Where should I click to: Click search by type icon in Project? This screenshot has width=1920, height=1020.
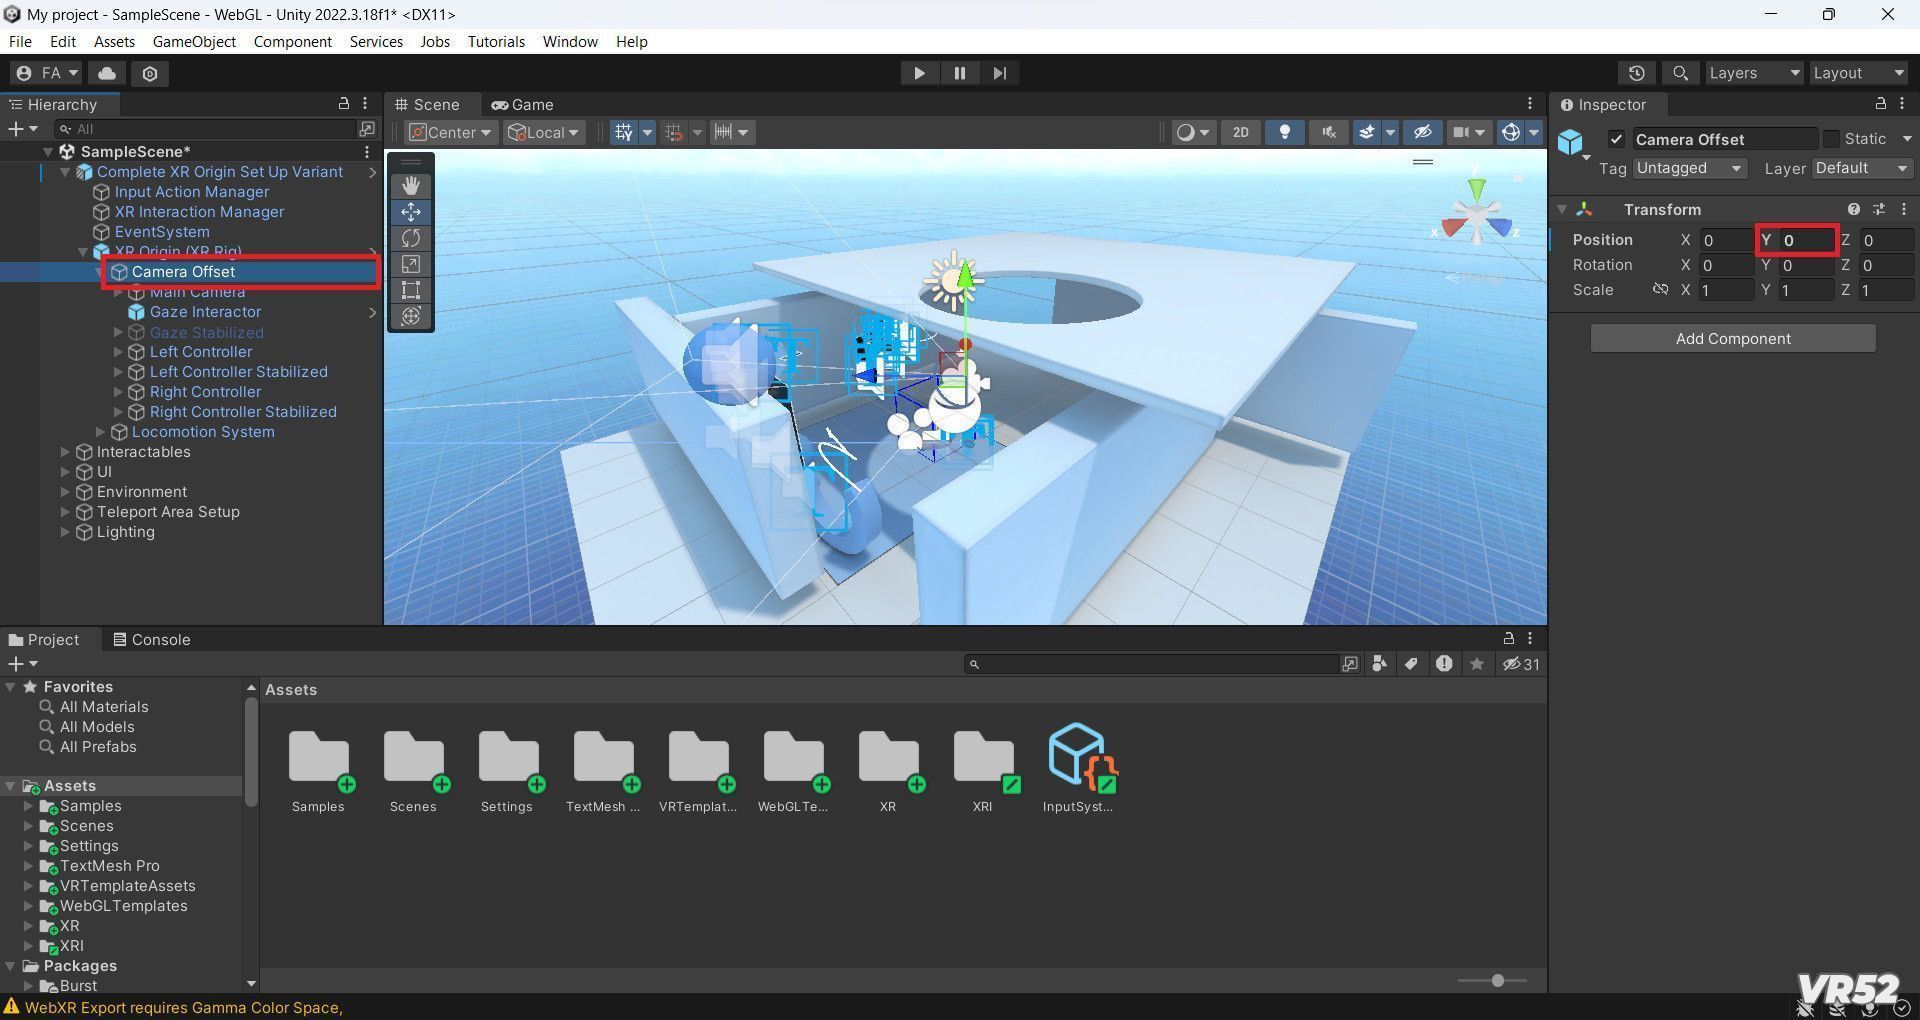click(1379, 664)
